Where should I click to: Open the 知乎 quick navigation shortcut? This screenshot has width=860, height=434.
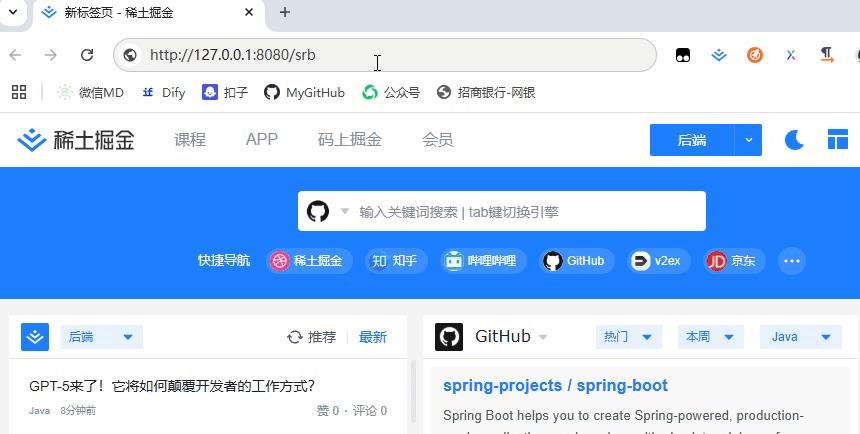[396, 261]
